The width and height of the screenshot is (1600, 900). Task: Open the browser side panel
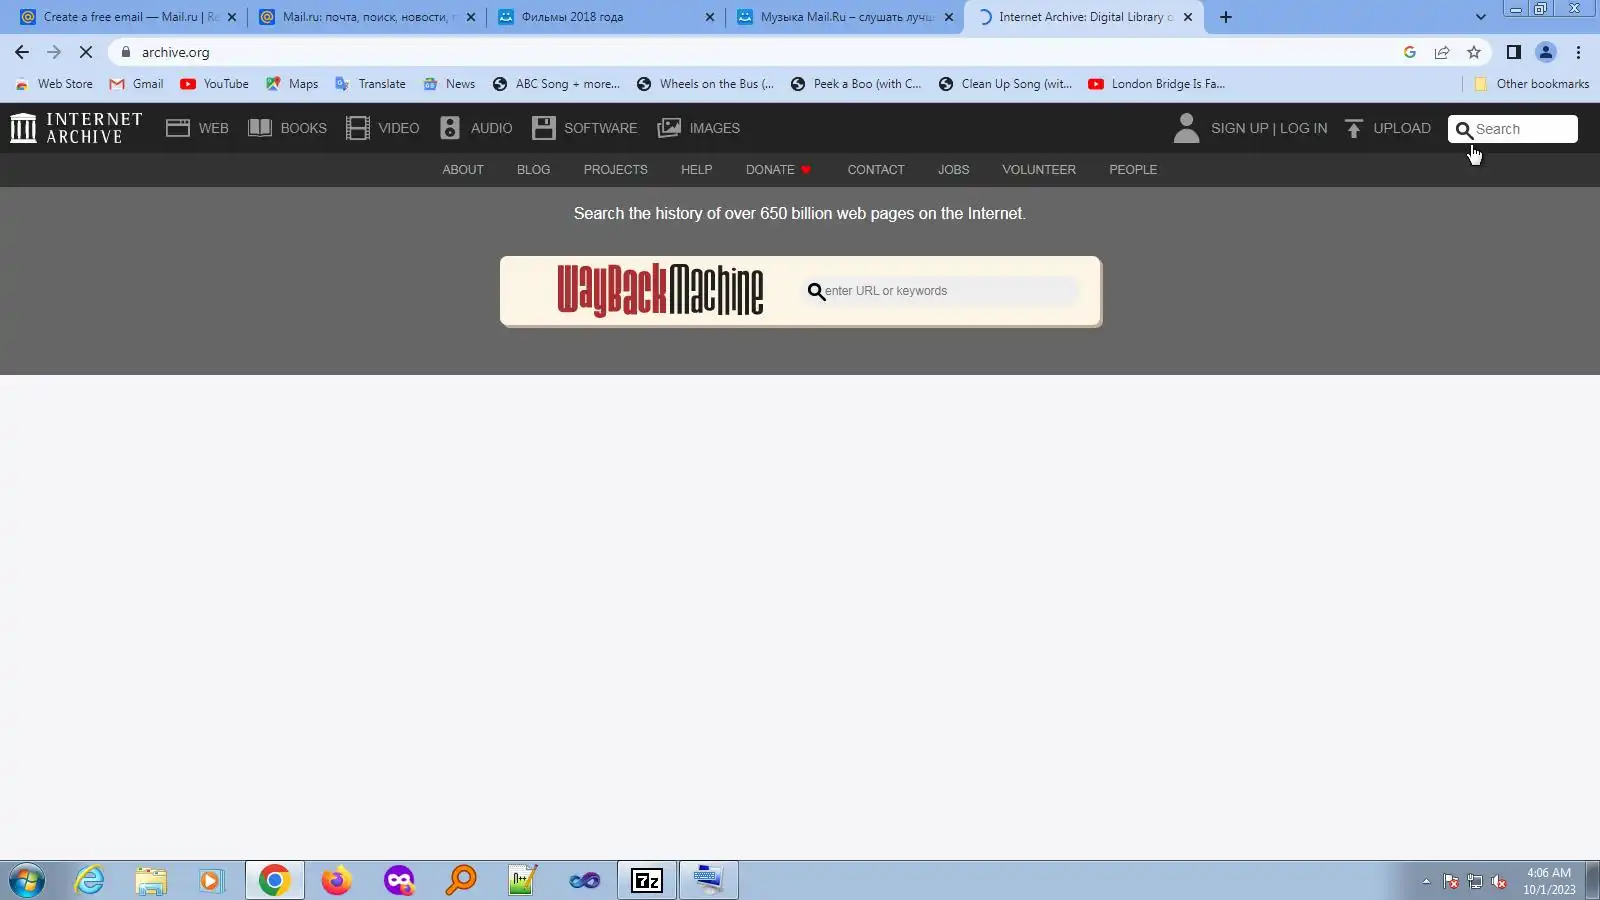click(x=1514, y=52)
